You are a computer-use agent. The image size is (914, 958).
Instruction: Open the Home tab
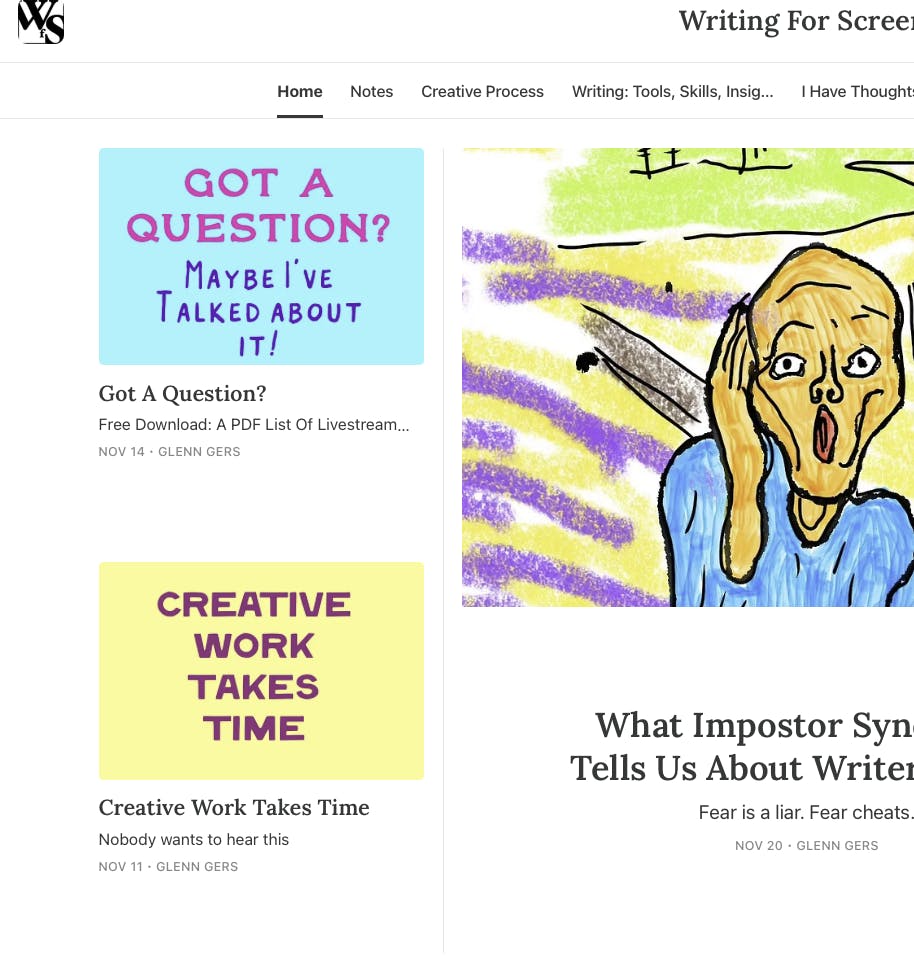click(299, 92)
